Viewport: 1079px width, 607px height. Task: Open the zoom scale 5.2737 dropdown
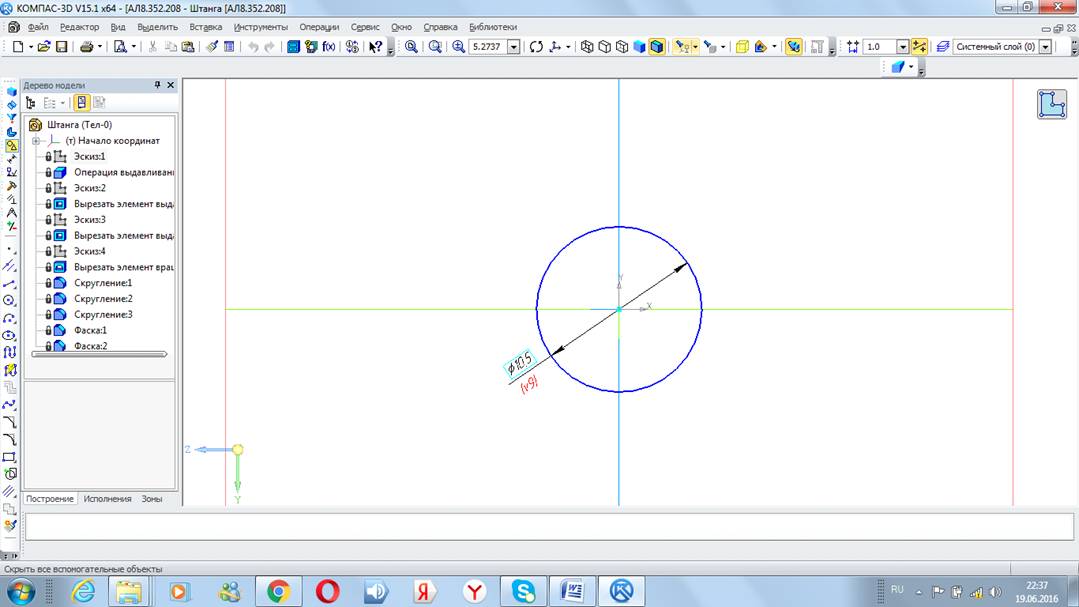tap(514, 47)
